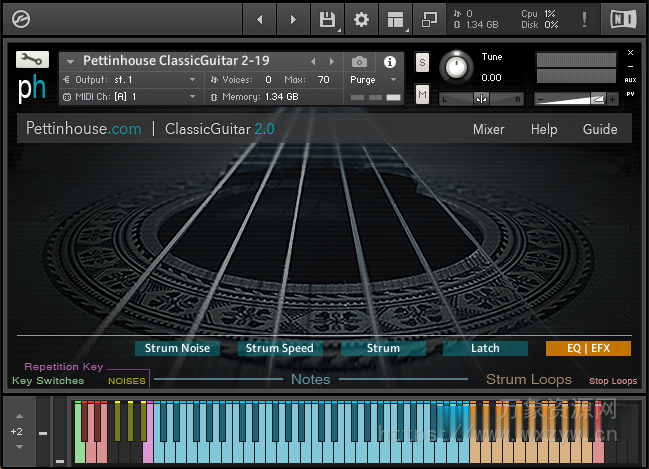
Task: Toggle the Latch button
Action: pyautogui.click(x=485, y=348)
